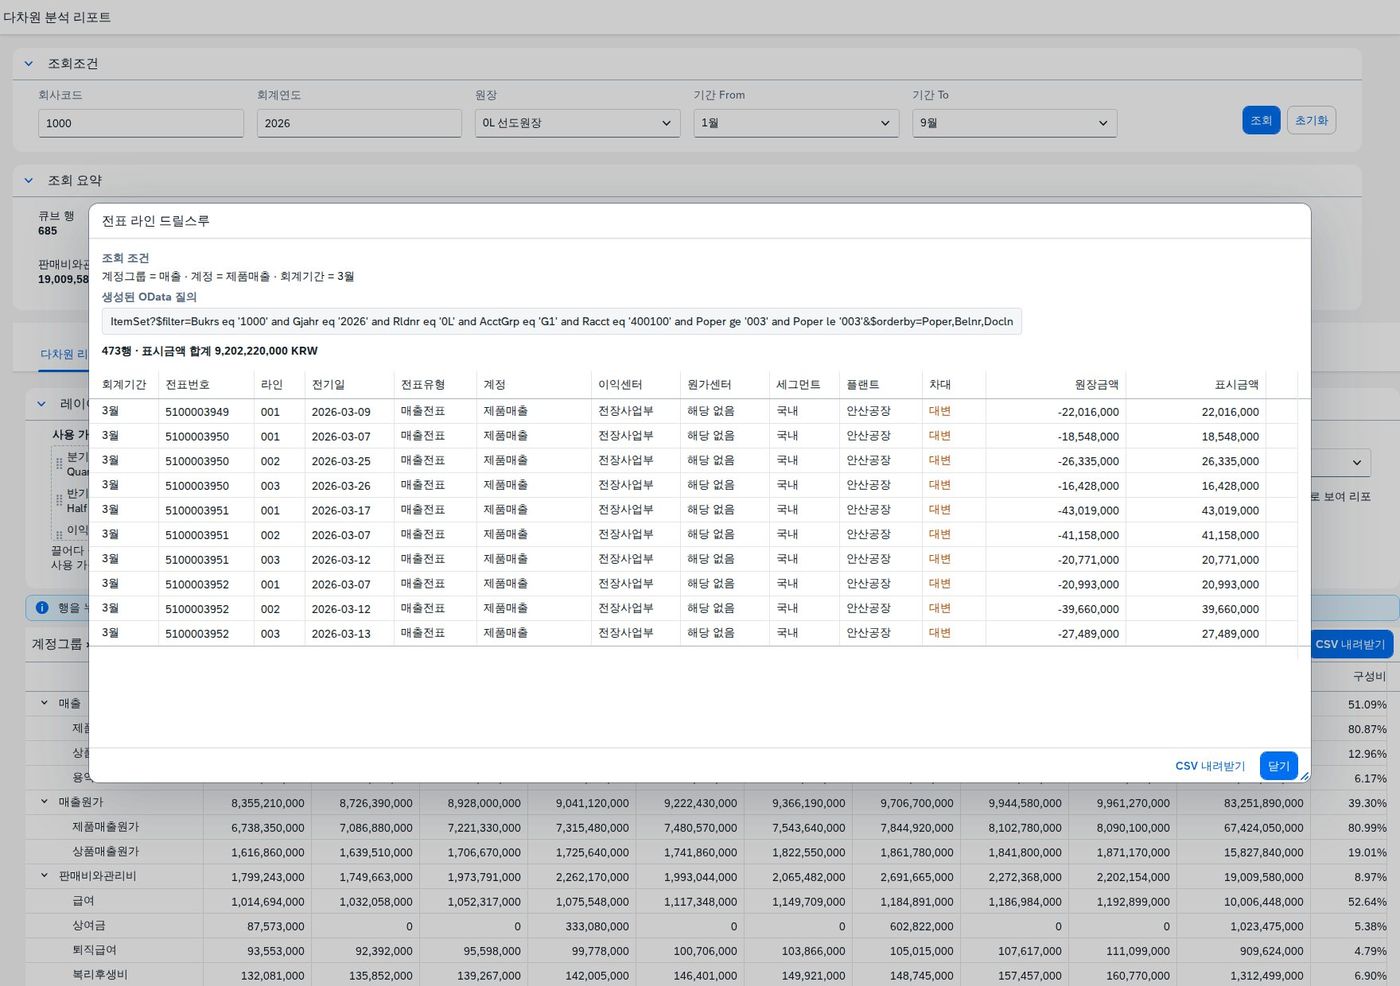This screenshot has height=986, width=1400.
Task: Click the display amount 43,019,000
Action: click(x=1230, y=510)
